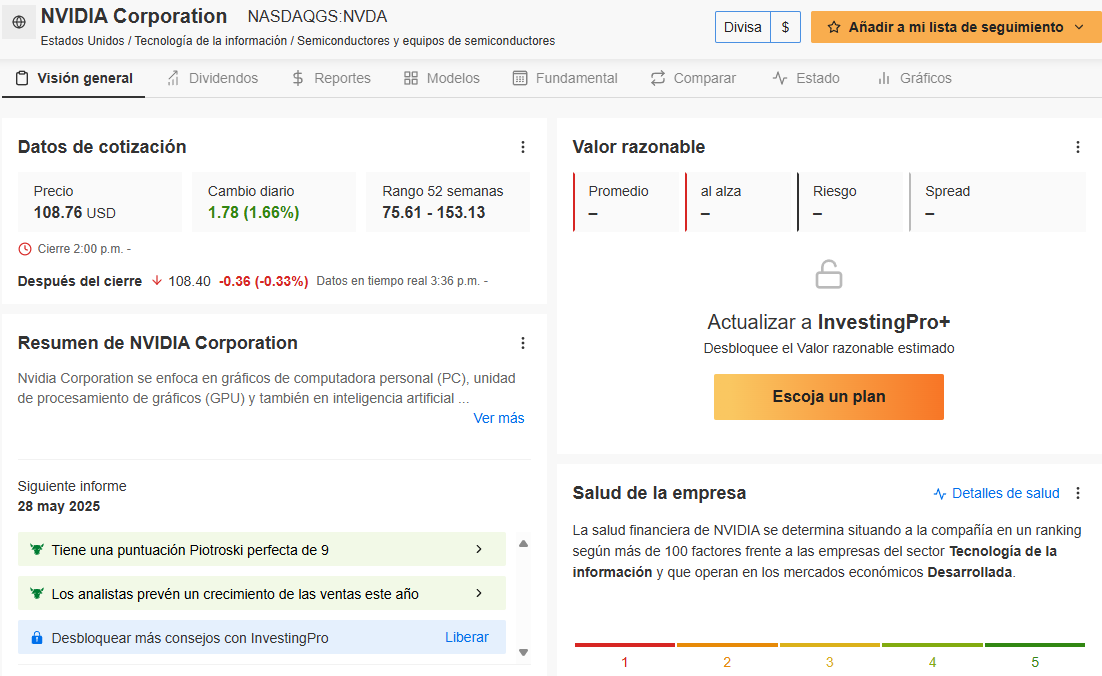This screenshot has height=676, width=1102.
Task: Click bull icon on Piotroski tip
Action: click(x=37, y=550)
